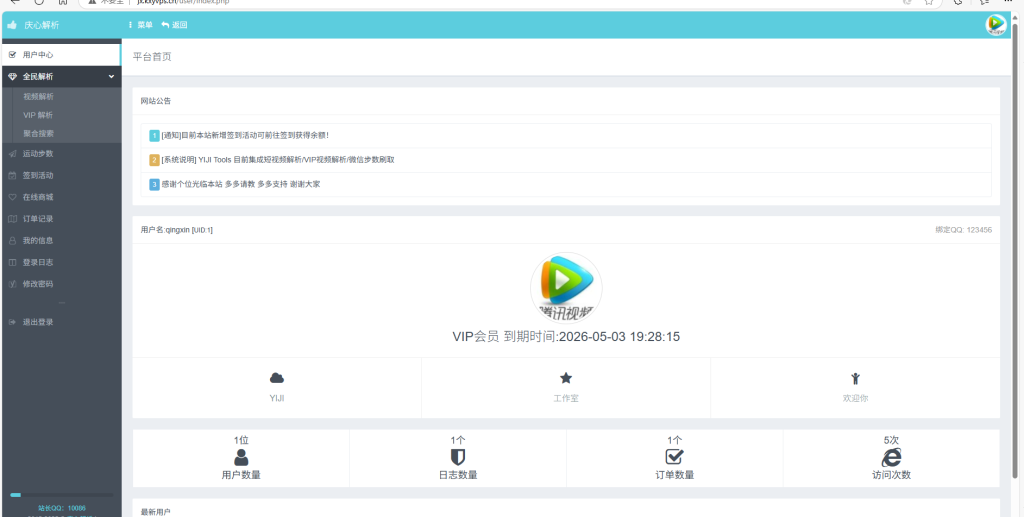Click the blue number 1 announcement badge

(154, 135)
